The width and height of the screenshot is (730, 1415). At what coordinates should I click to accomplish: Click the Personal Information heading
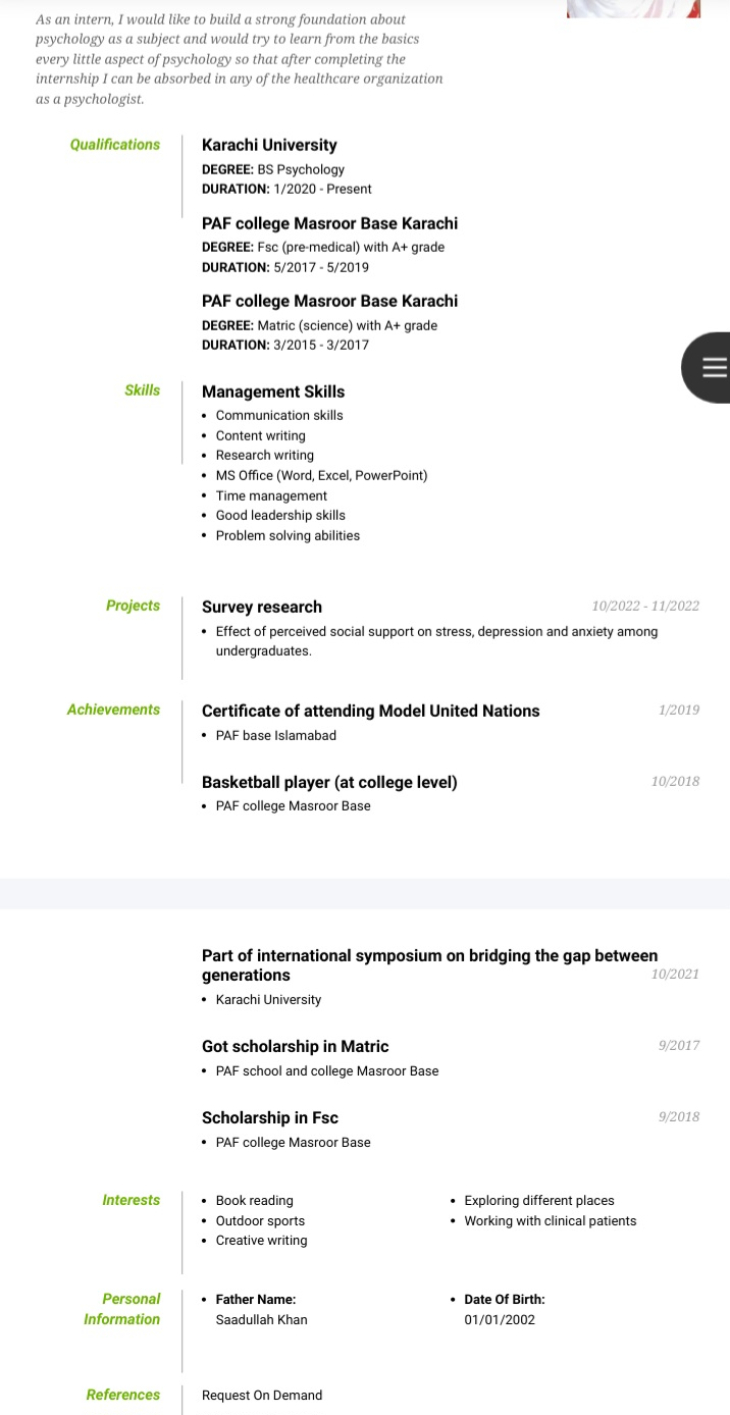122,1309
